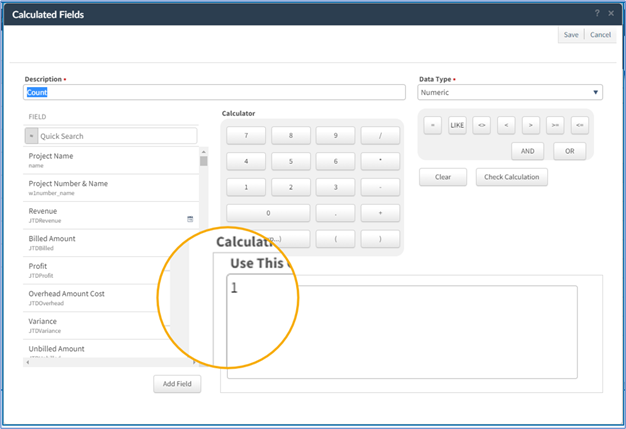This screenshot has width=626, height=429.
Task: Open the Data Type dropdown
Action: (x=510, y=93)
